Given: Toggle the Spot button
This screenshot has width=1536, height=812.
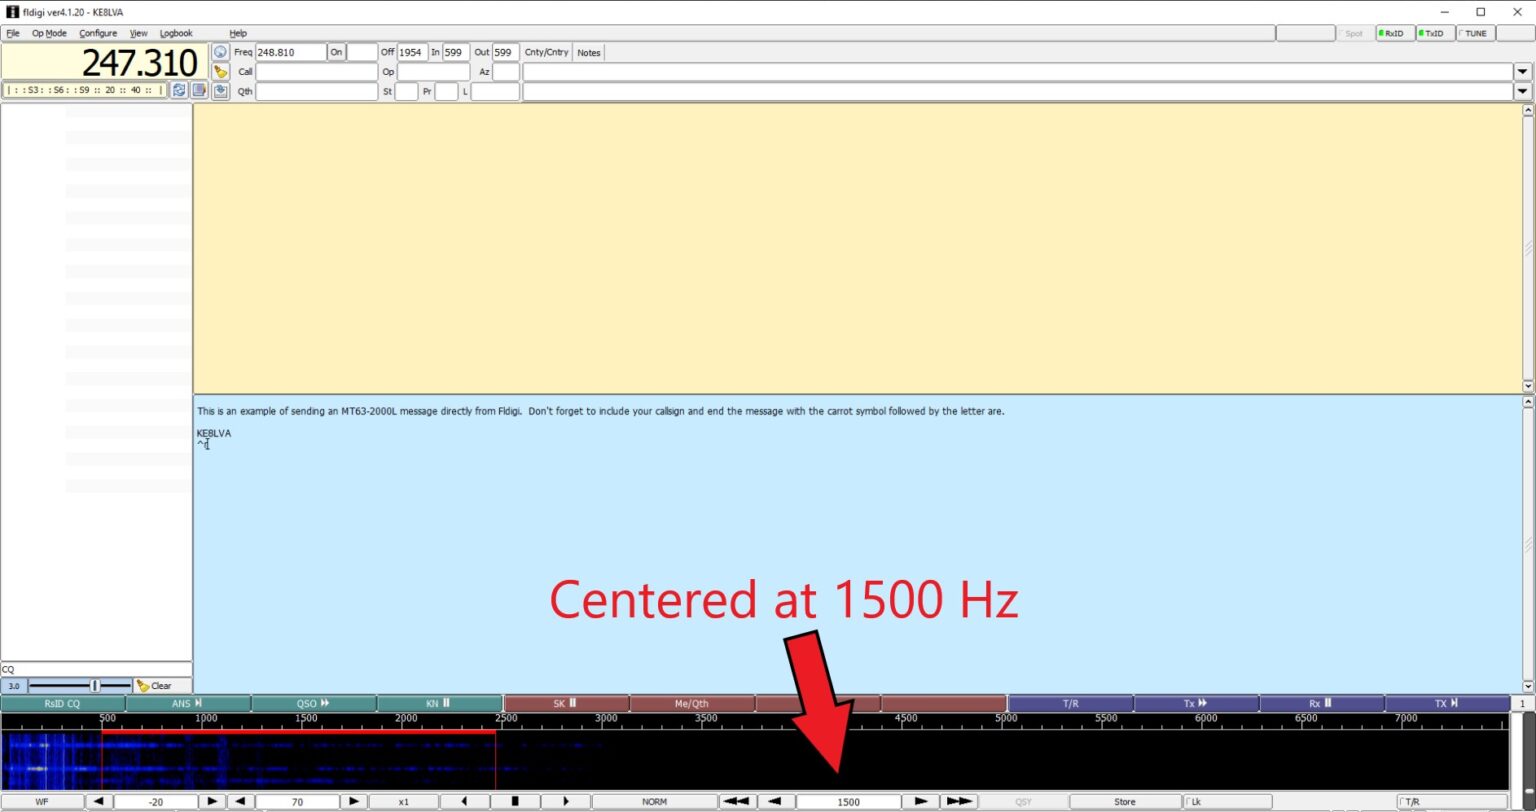Looking at the screenshot, I should (x=1355, y=33).
